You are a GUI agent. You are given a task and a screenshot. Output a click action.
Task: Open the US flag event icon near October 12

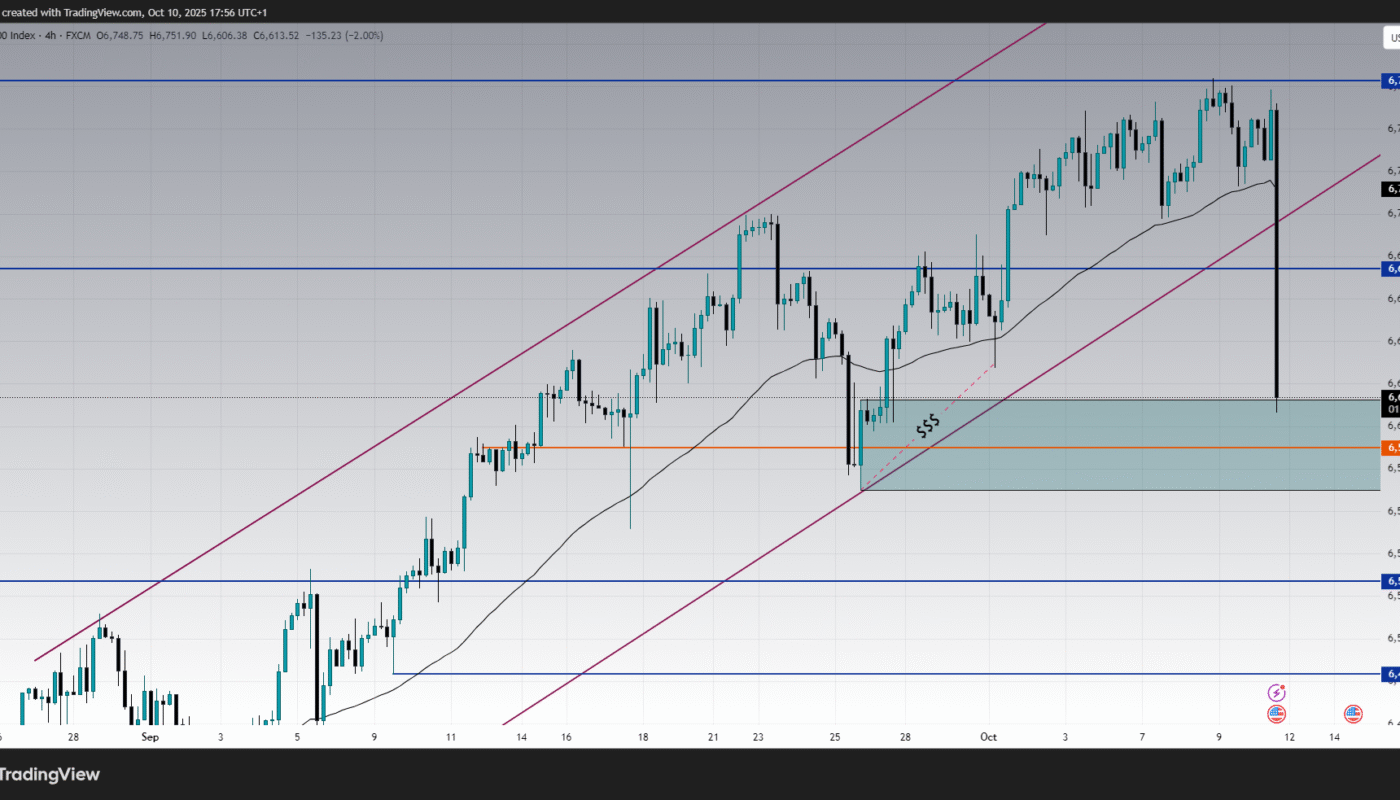pos(1276,714)
